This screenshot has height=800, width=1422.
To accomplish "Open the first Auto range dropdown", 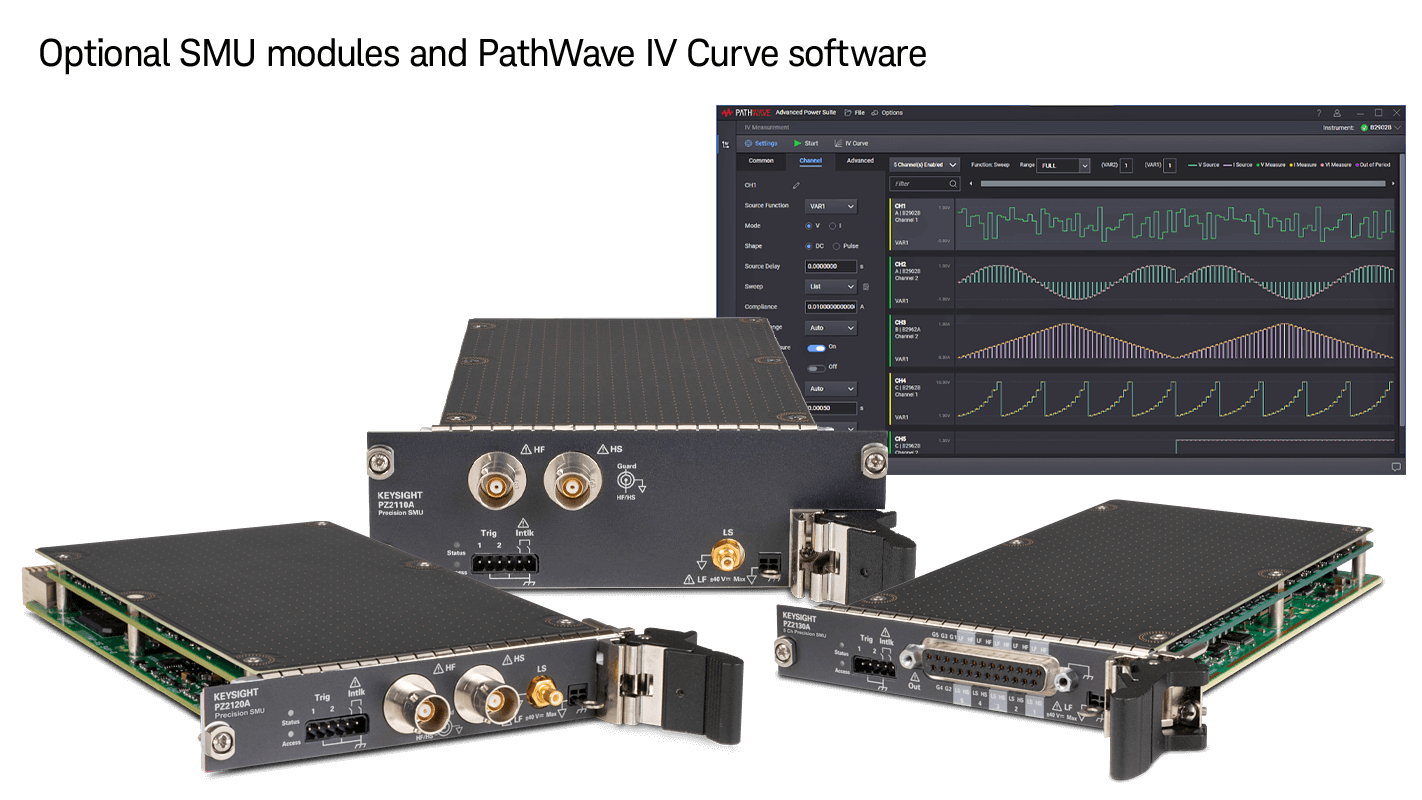I will coord(831,327).
